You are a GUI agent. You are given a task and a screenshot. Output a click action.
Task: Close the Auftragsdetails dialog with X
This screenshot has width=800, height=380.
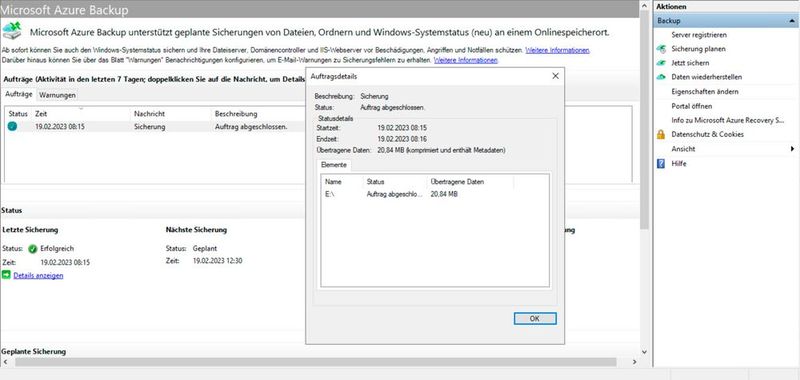(x=555, y=76)
